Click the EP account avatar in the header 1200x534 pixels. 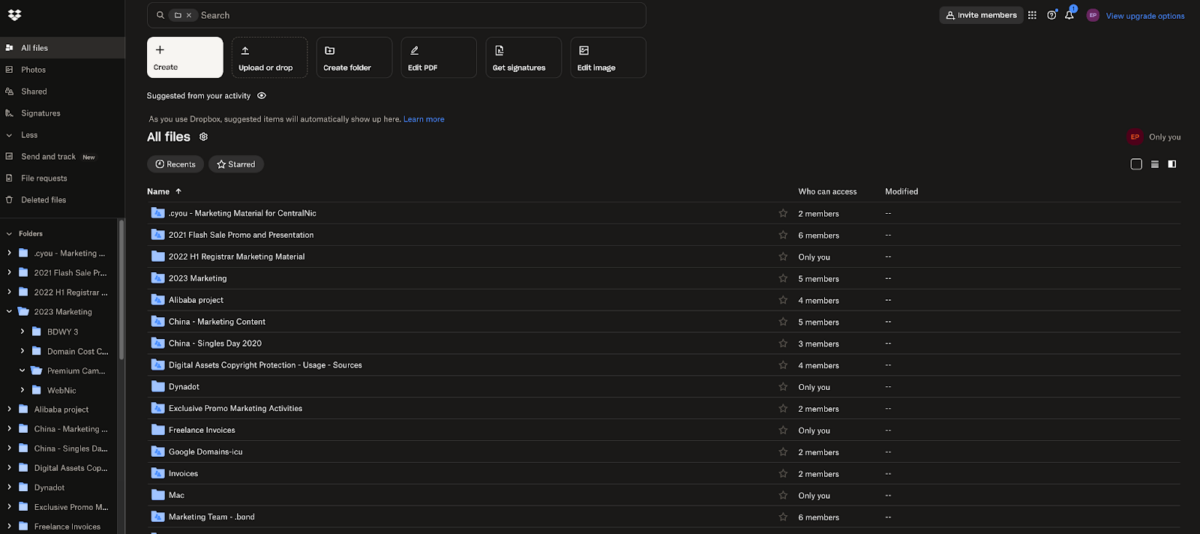[1092, 15]
